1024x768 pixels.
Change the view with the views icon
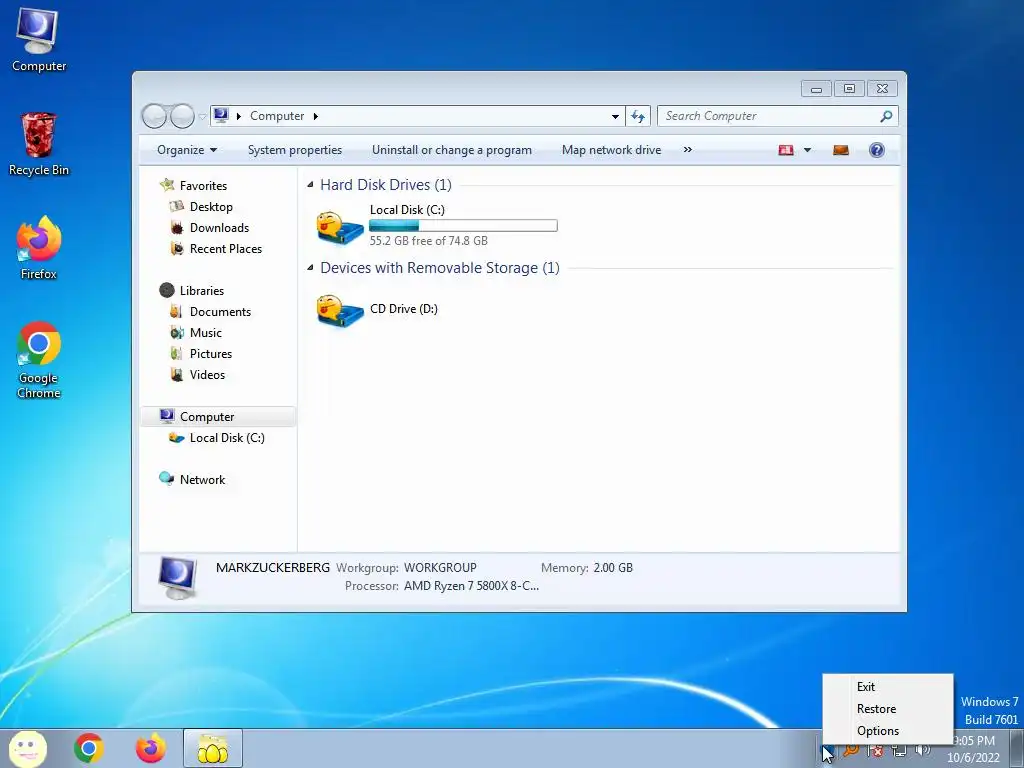[x=786, y=150]
